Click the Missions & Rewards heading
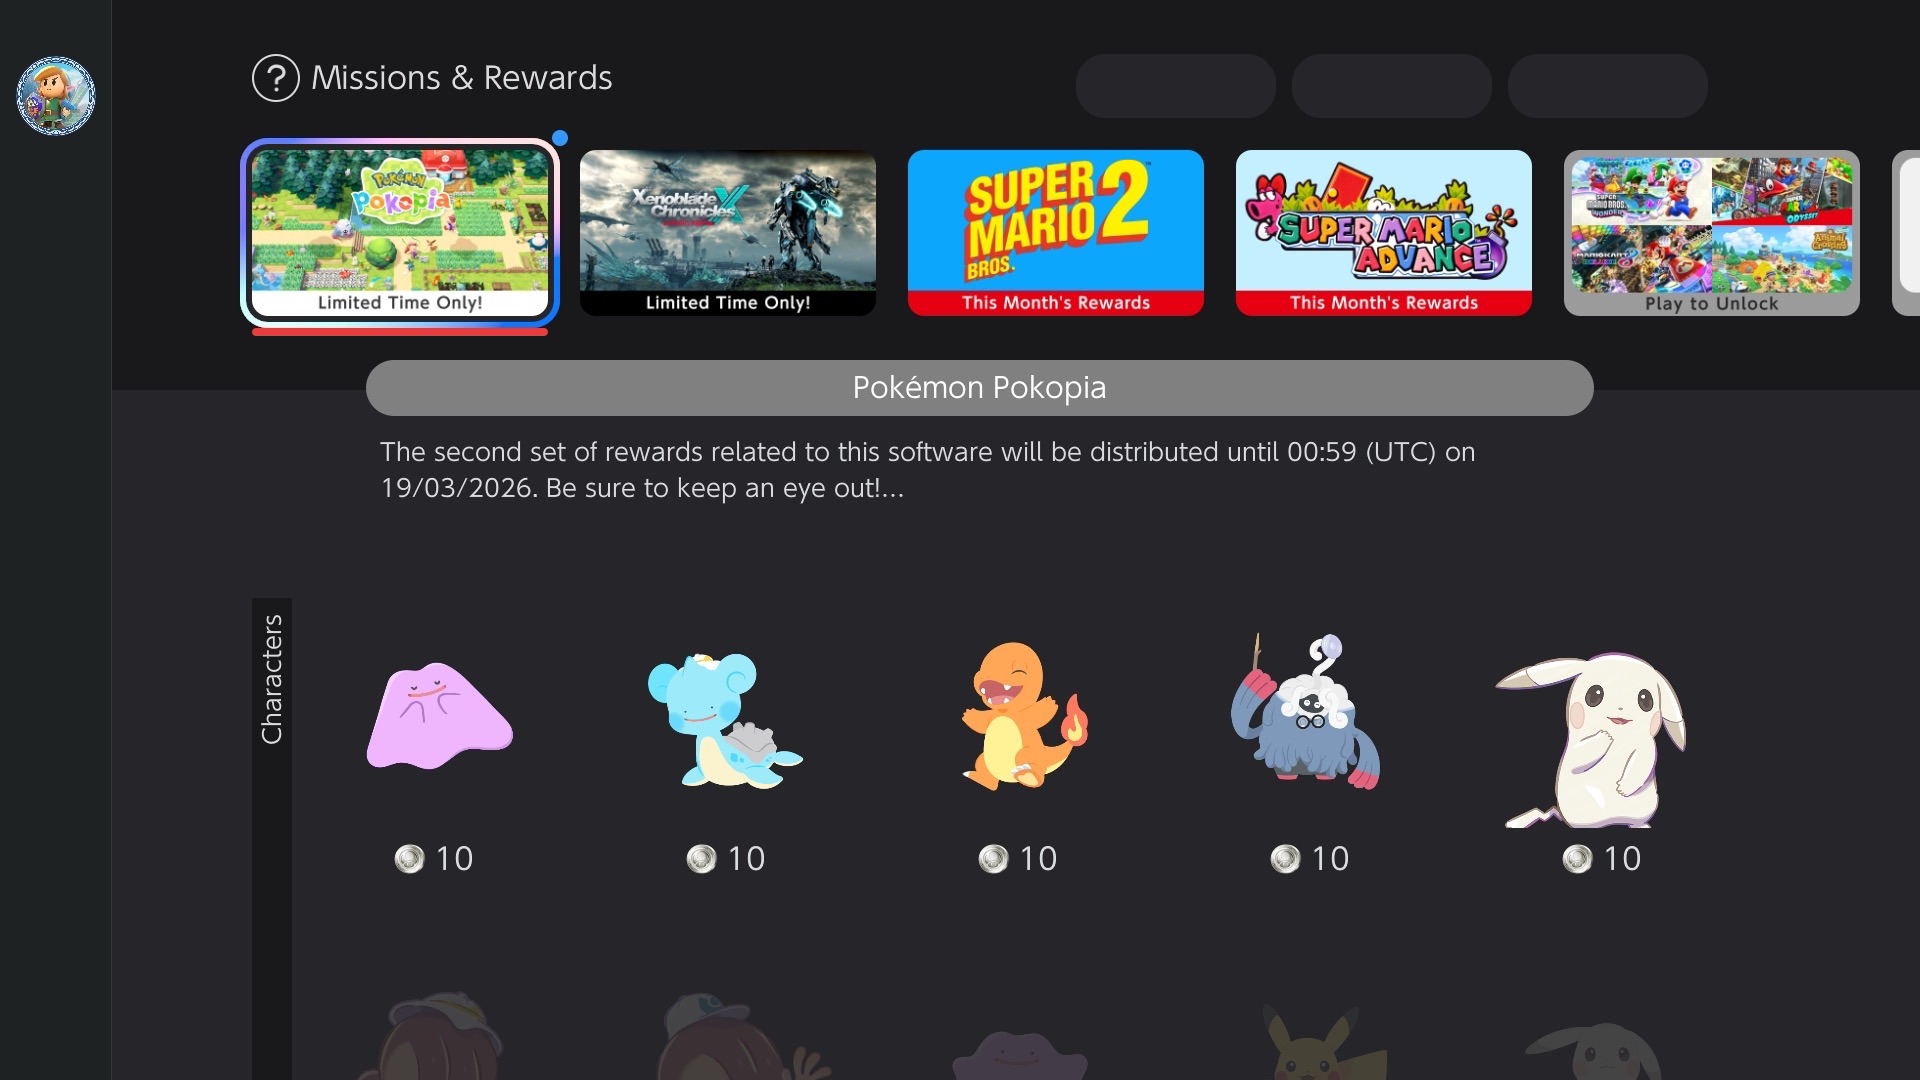This screenshot has height=1080, width=1920. click(x=461, y=78)
